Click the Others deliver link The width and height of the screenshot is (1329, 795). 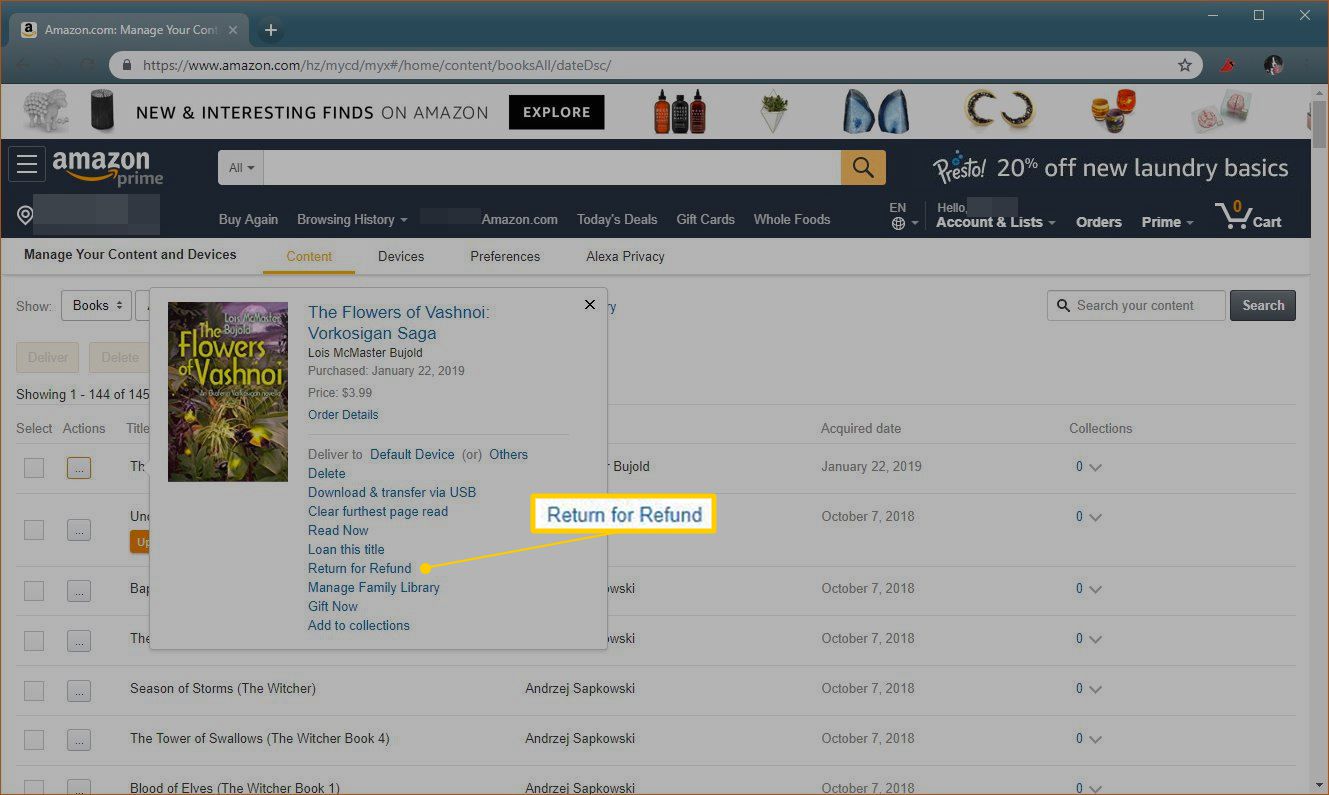click(x=508, y=454)
